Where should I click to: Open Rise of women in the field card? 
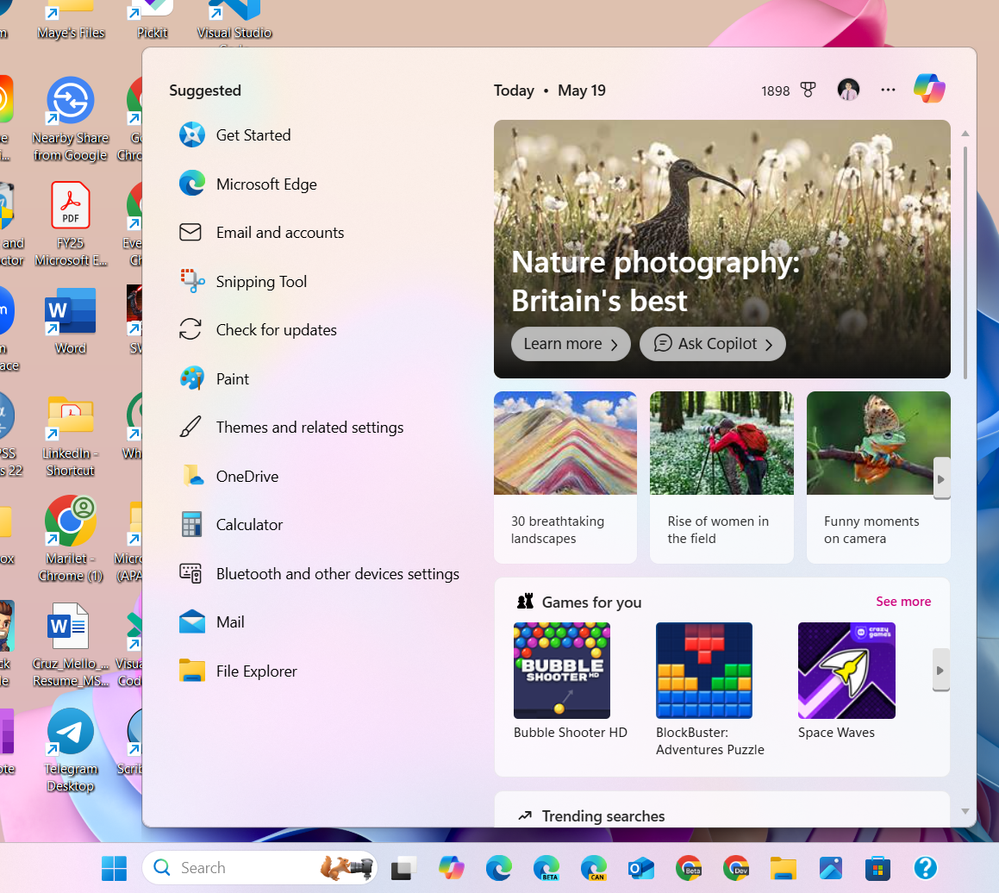click(x=722, y=477)
